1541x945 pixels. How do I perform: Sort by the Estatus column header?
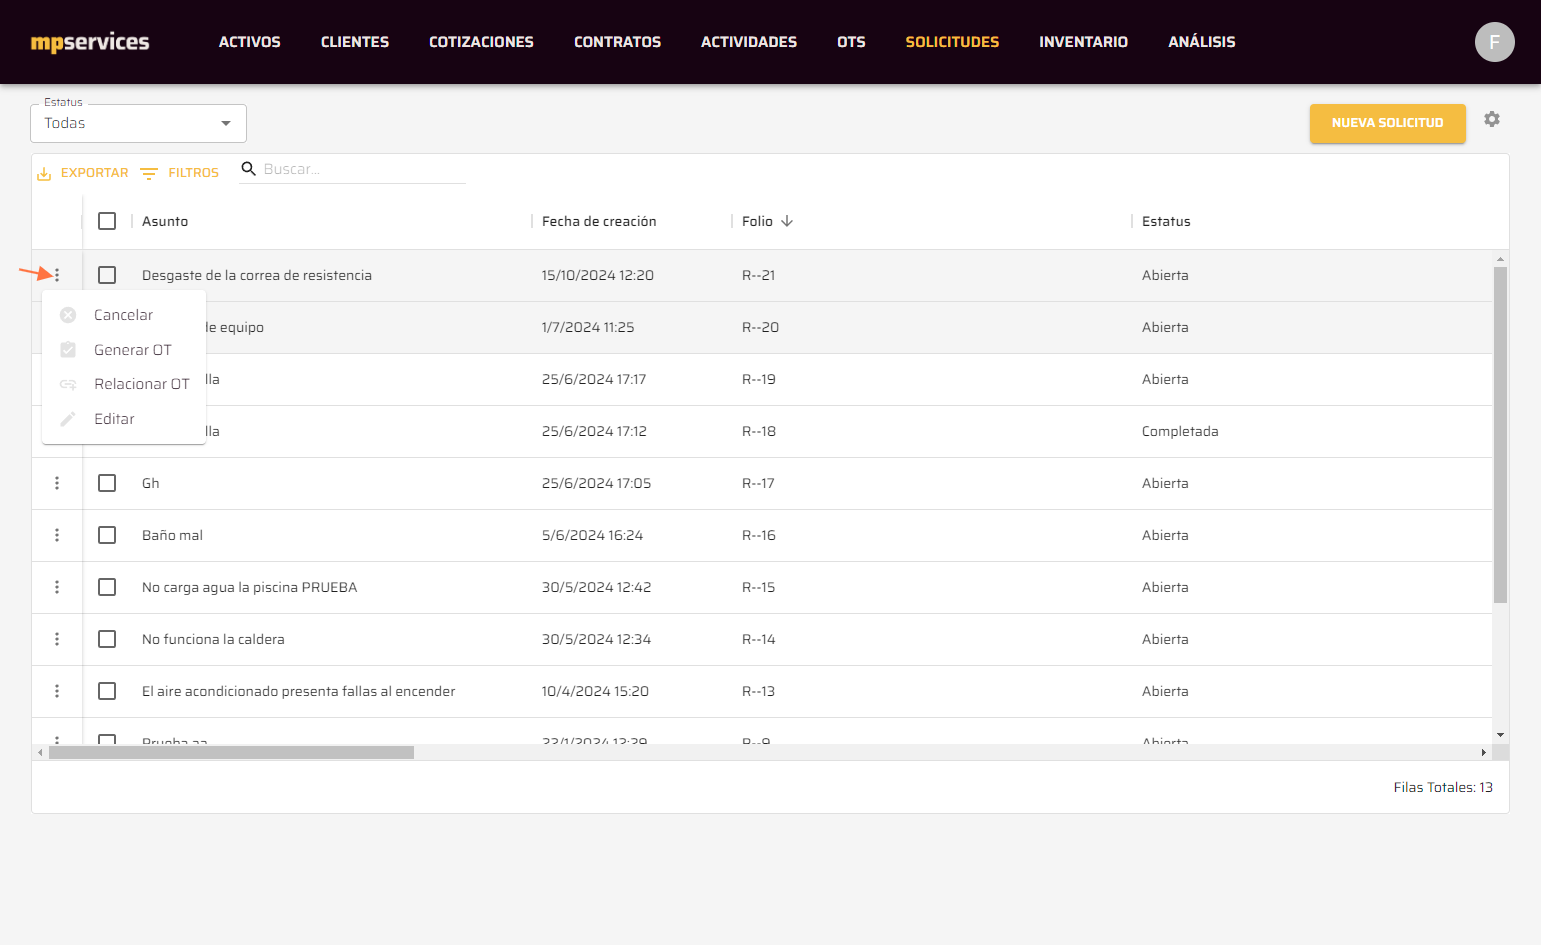(x=1166, y=221)
